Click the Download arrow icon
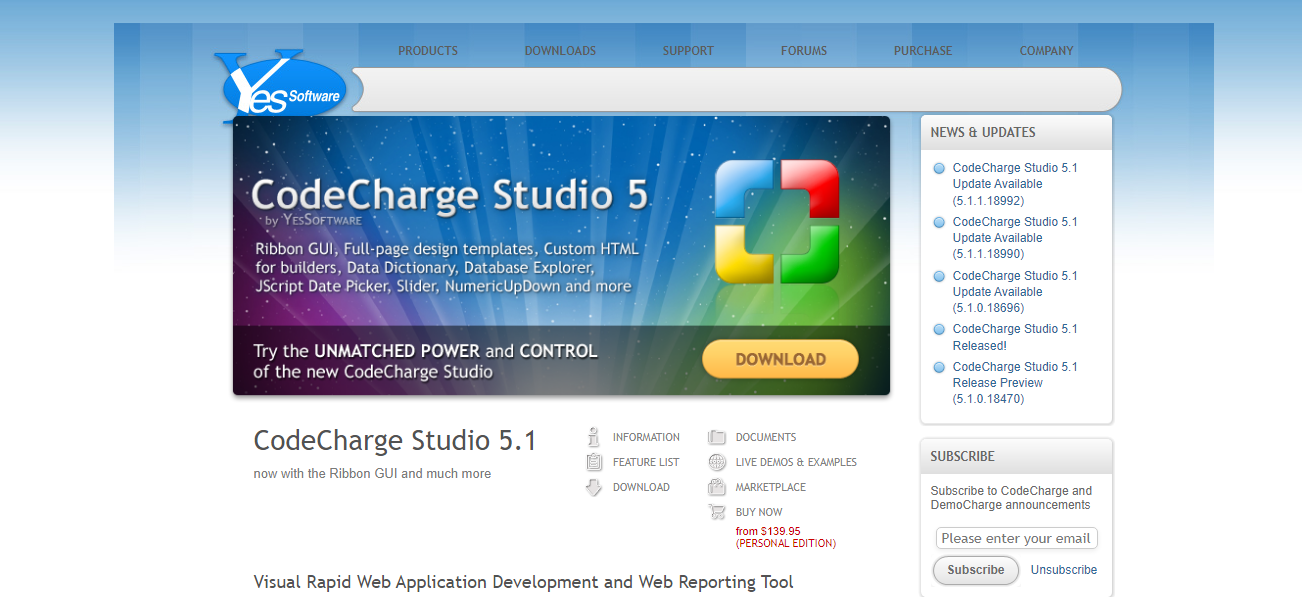 tap(594, 486)
